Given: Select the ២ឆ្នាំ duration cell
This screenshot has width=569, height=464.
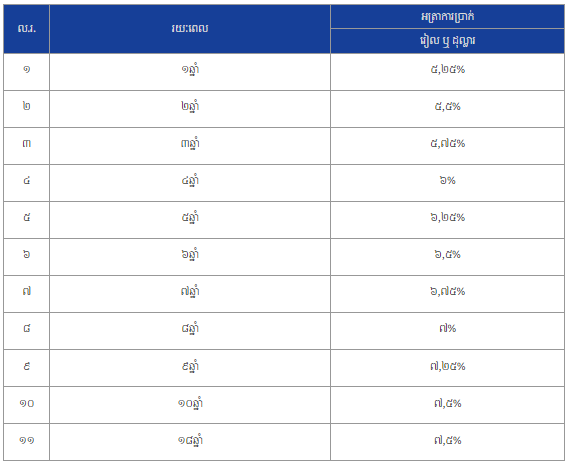Looking at the screenshot, I should point(190,109).
